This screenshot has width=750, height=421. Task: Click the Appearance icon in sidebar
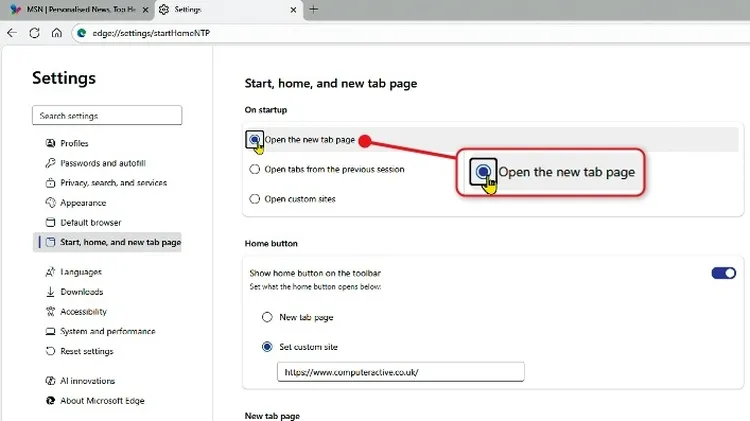(x=50, y=203)
